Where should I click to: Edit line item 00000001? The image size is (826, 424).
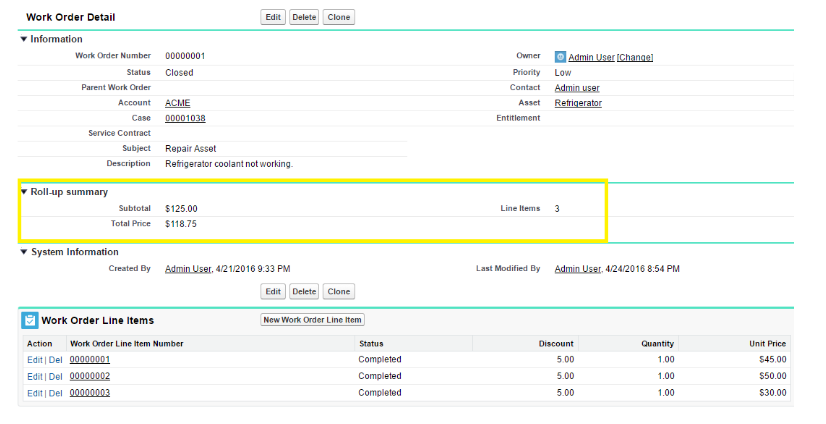click(x=34, y=359)
